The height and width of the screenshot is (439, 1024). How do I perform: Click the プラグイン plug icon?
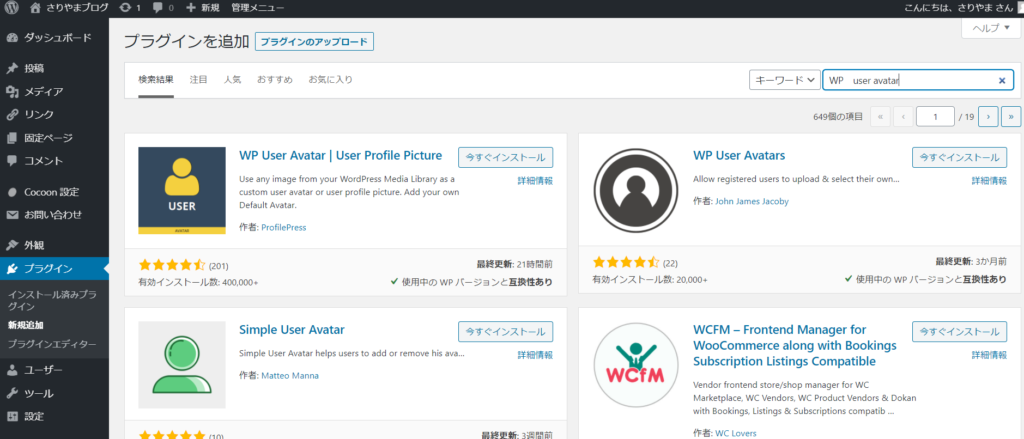(x=11, y=268)
